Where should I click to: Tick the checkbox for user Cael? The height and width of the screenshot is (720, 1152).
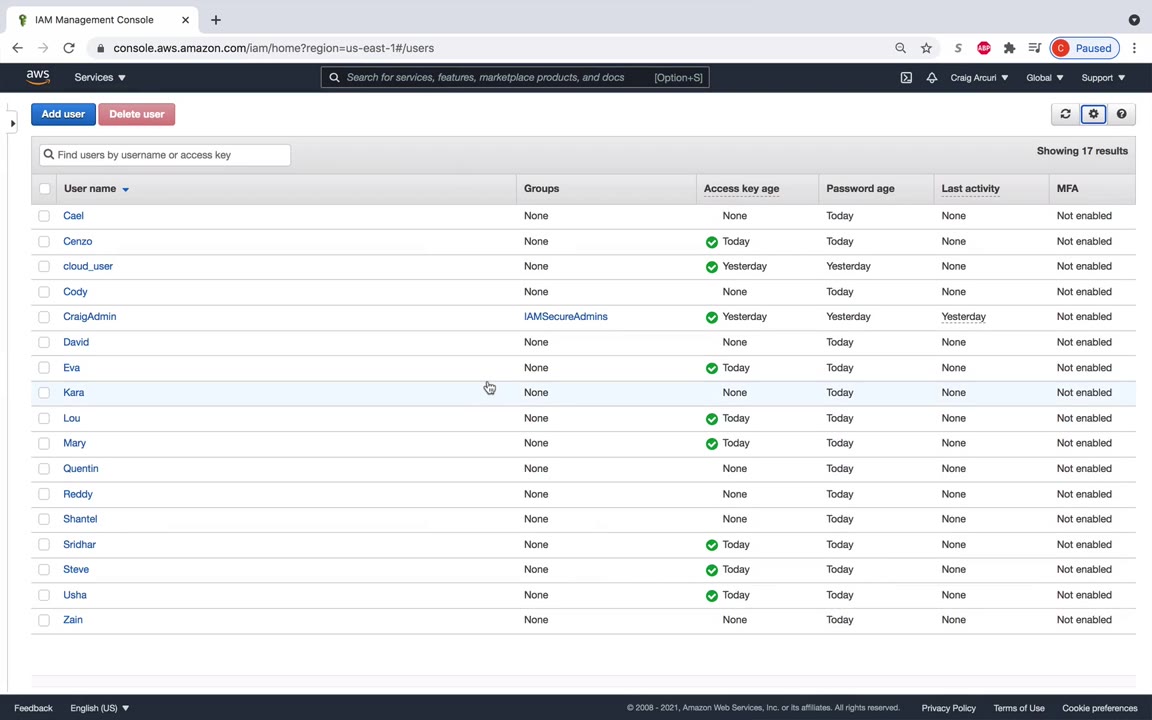pyautogui.click(x=44, y=216)
